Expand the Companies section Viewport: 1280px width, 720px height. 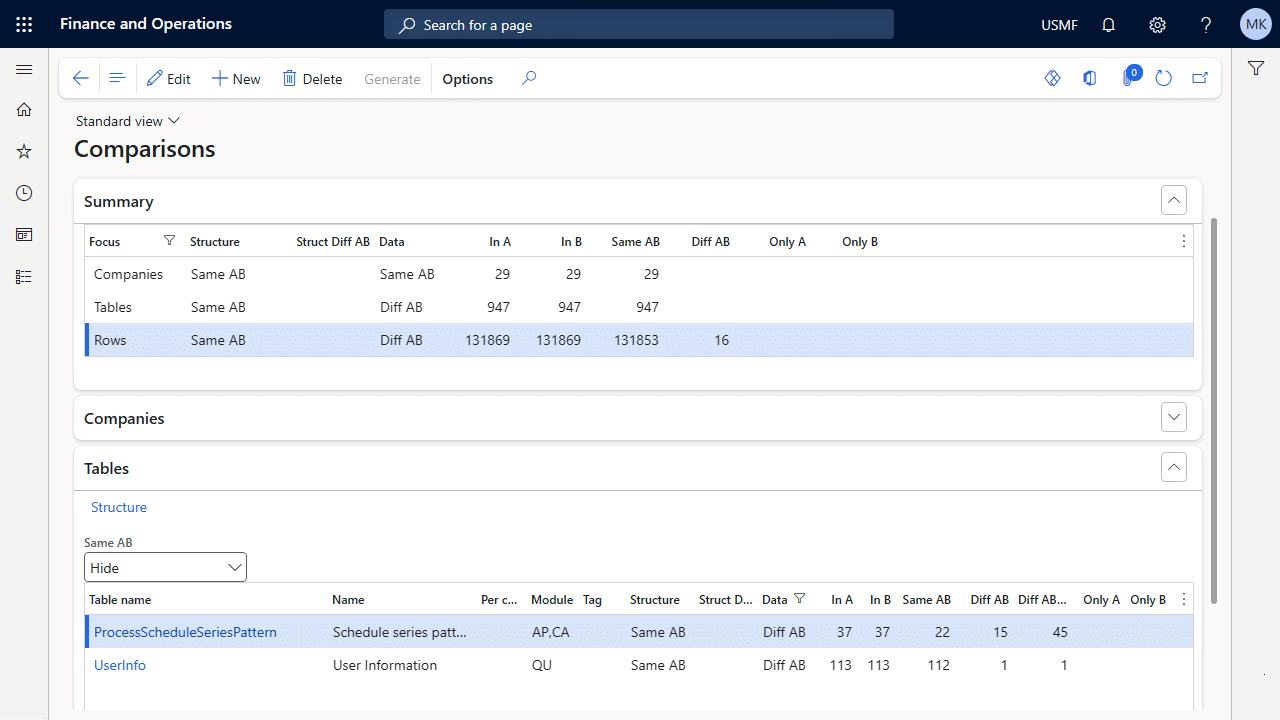point(1174,417)
